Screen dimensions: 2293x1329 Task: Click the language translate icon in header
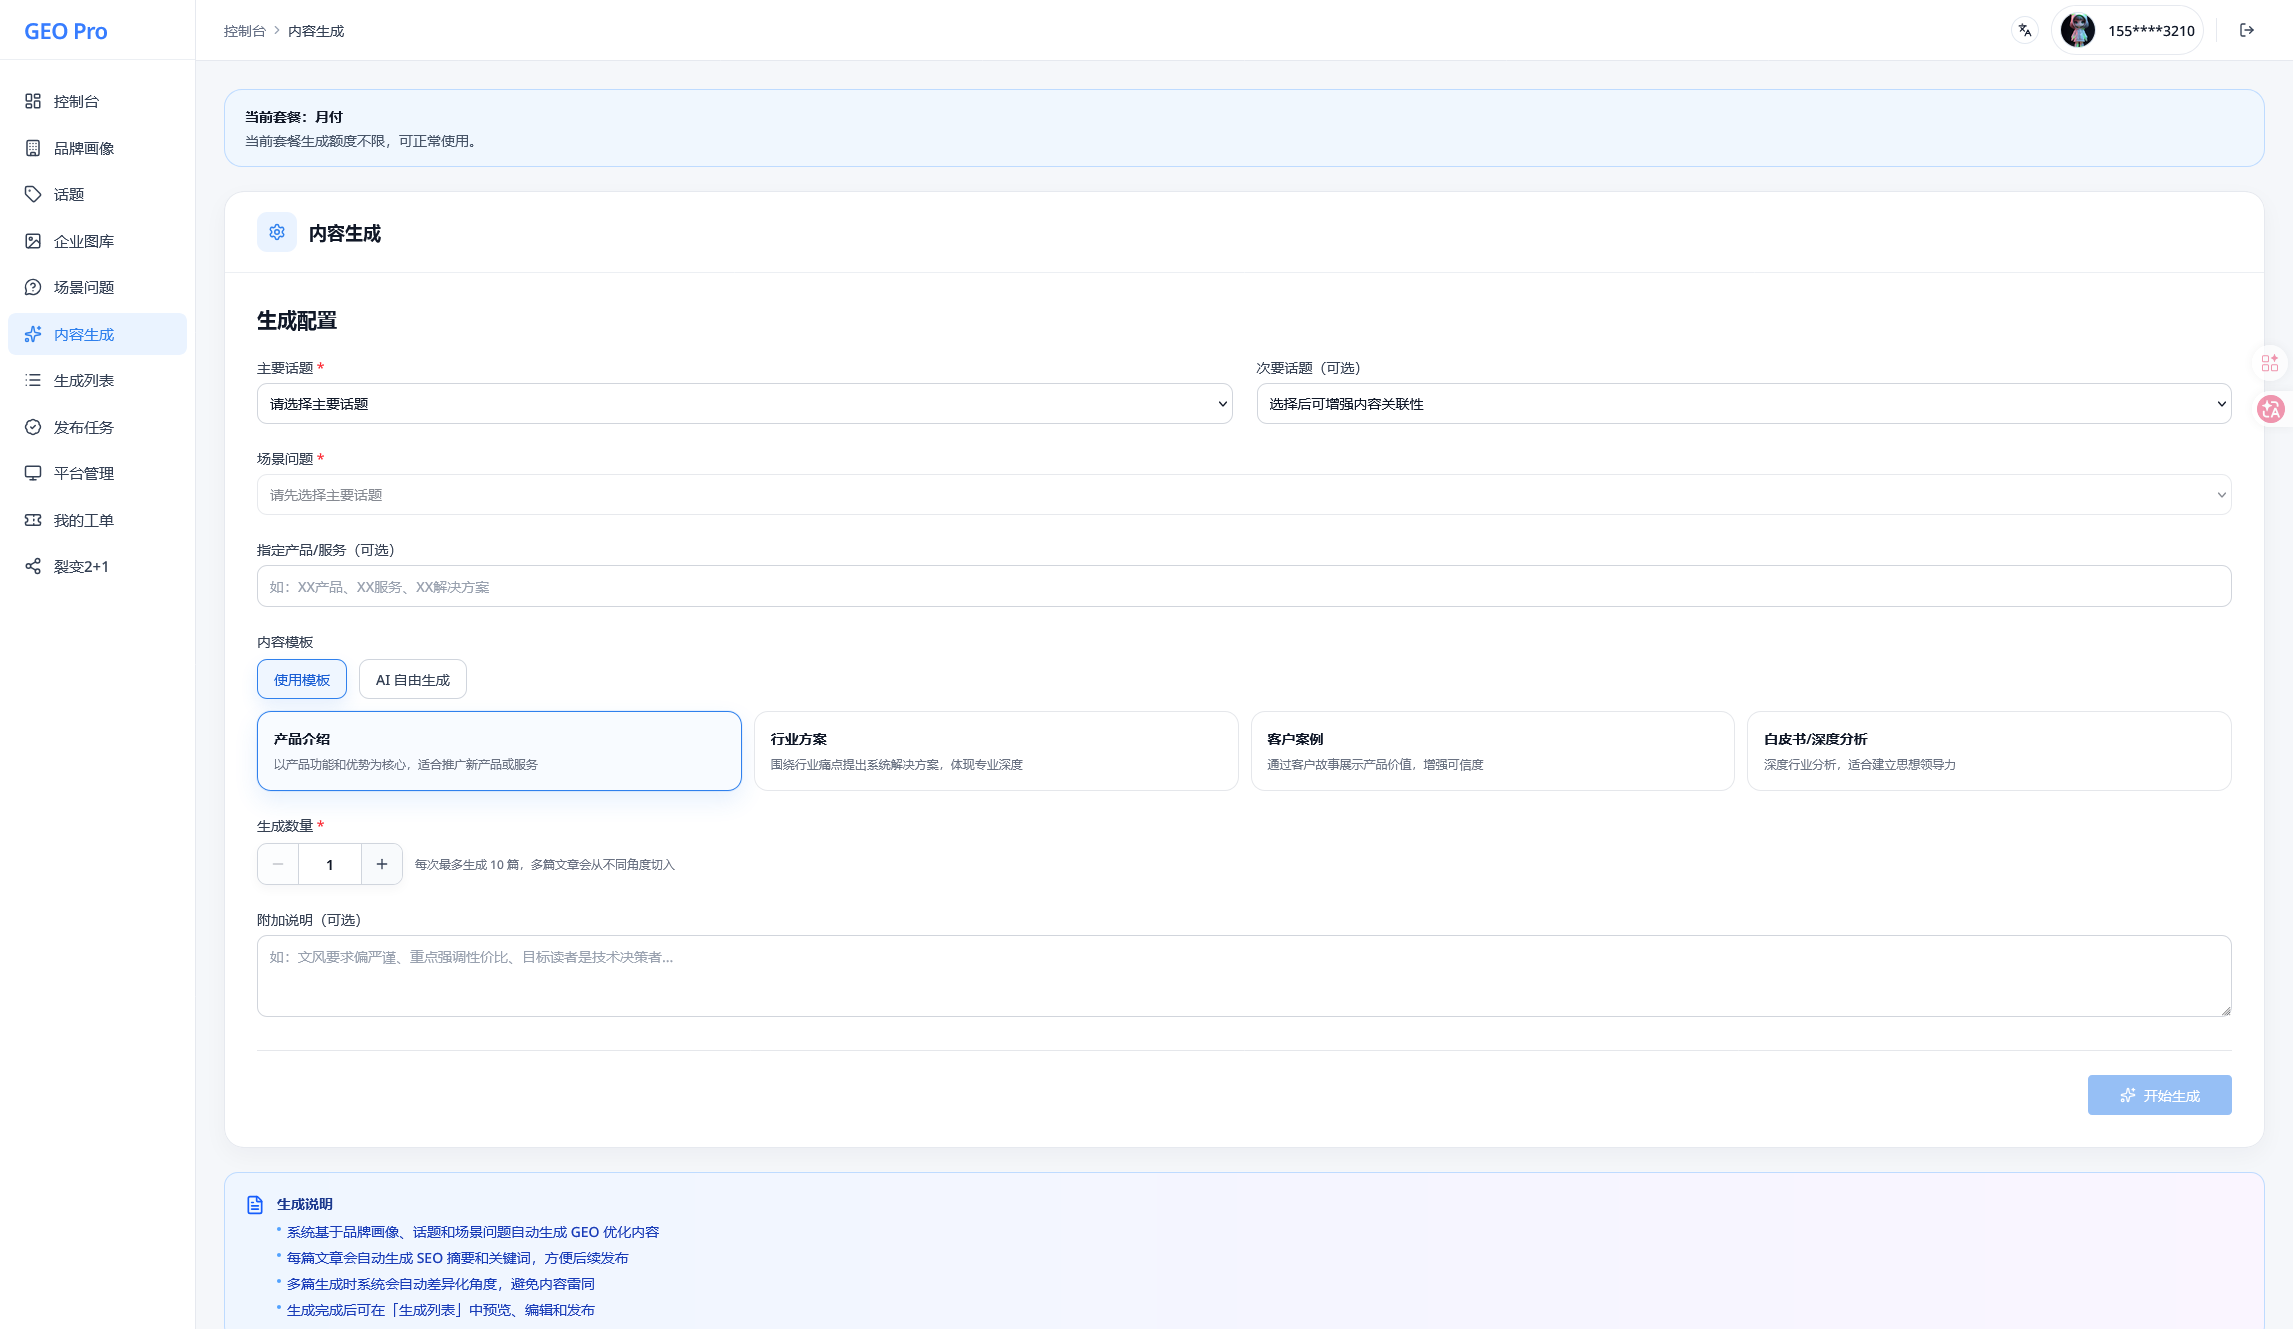pyautogui.click(x=2024, y=30)
